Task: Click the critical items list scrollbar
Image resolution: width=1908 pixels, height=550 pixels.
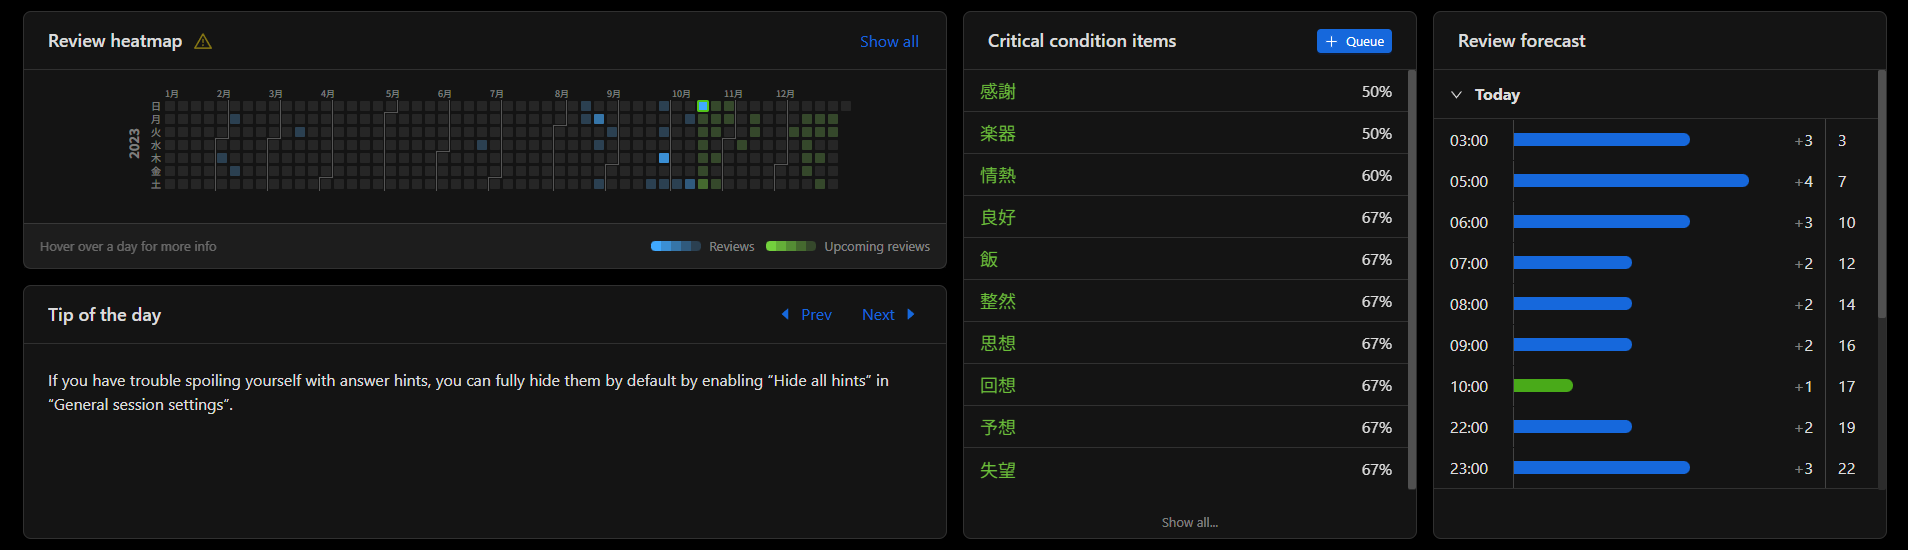Action: (1412, 279)
